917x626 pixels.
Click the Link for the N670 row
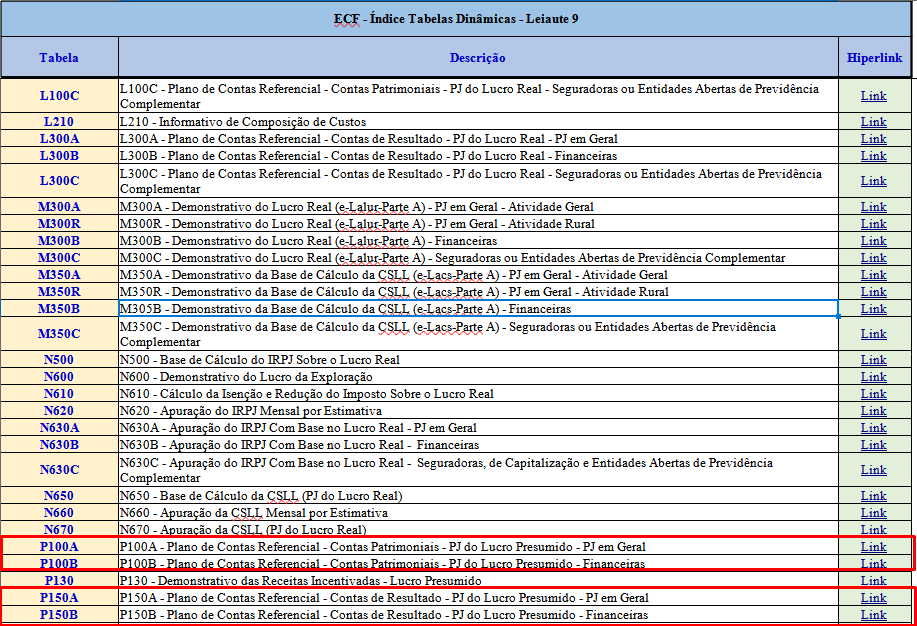[873, 529]
